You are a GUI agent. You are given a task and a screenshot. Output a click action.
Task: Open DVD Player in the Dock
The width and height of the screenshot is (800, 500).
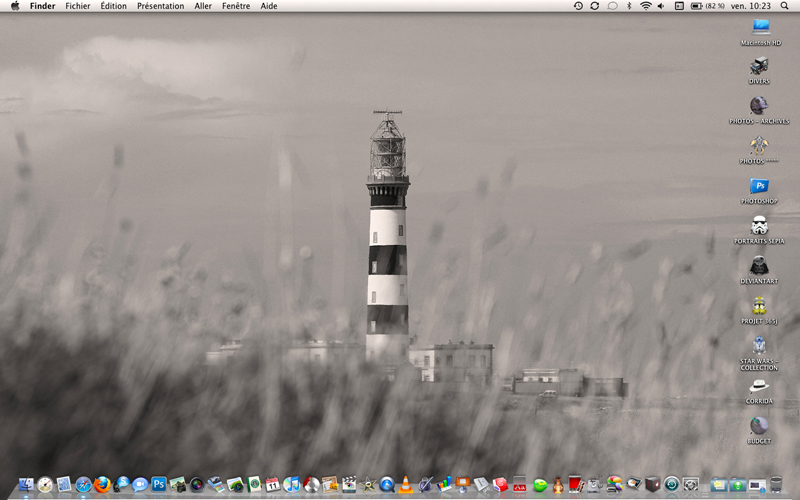[x=311, y=485]
